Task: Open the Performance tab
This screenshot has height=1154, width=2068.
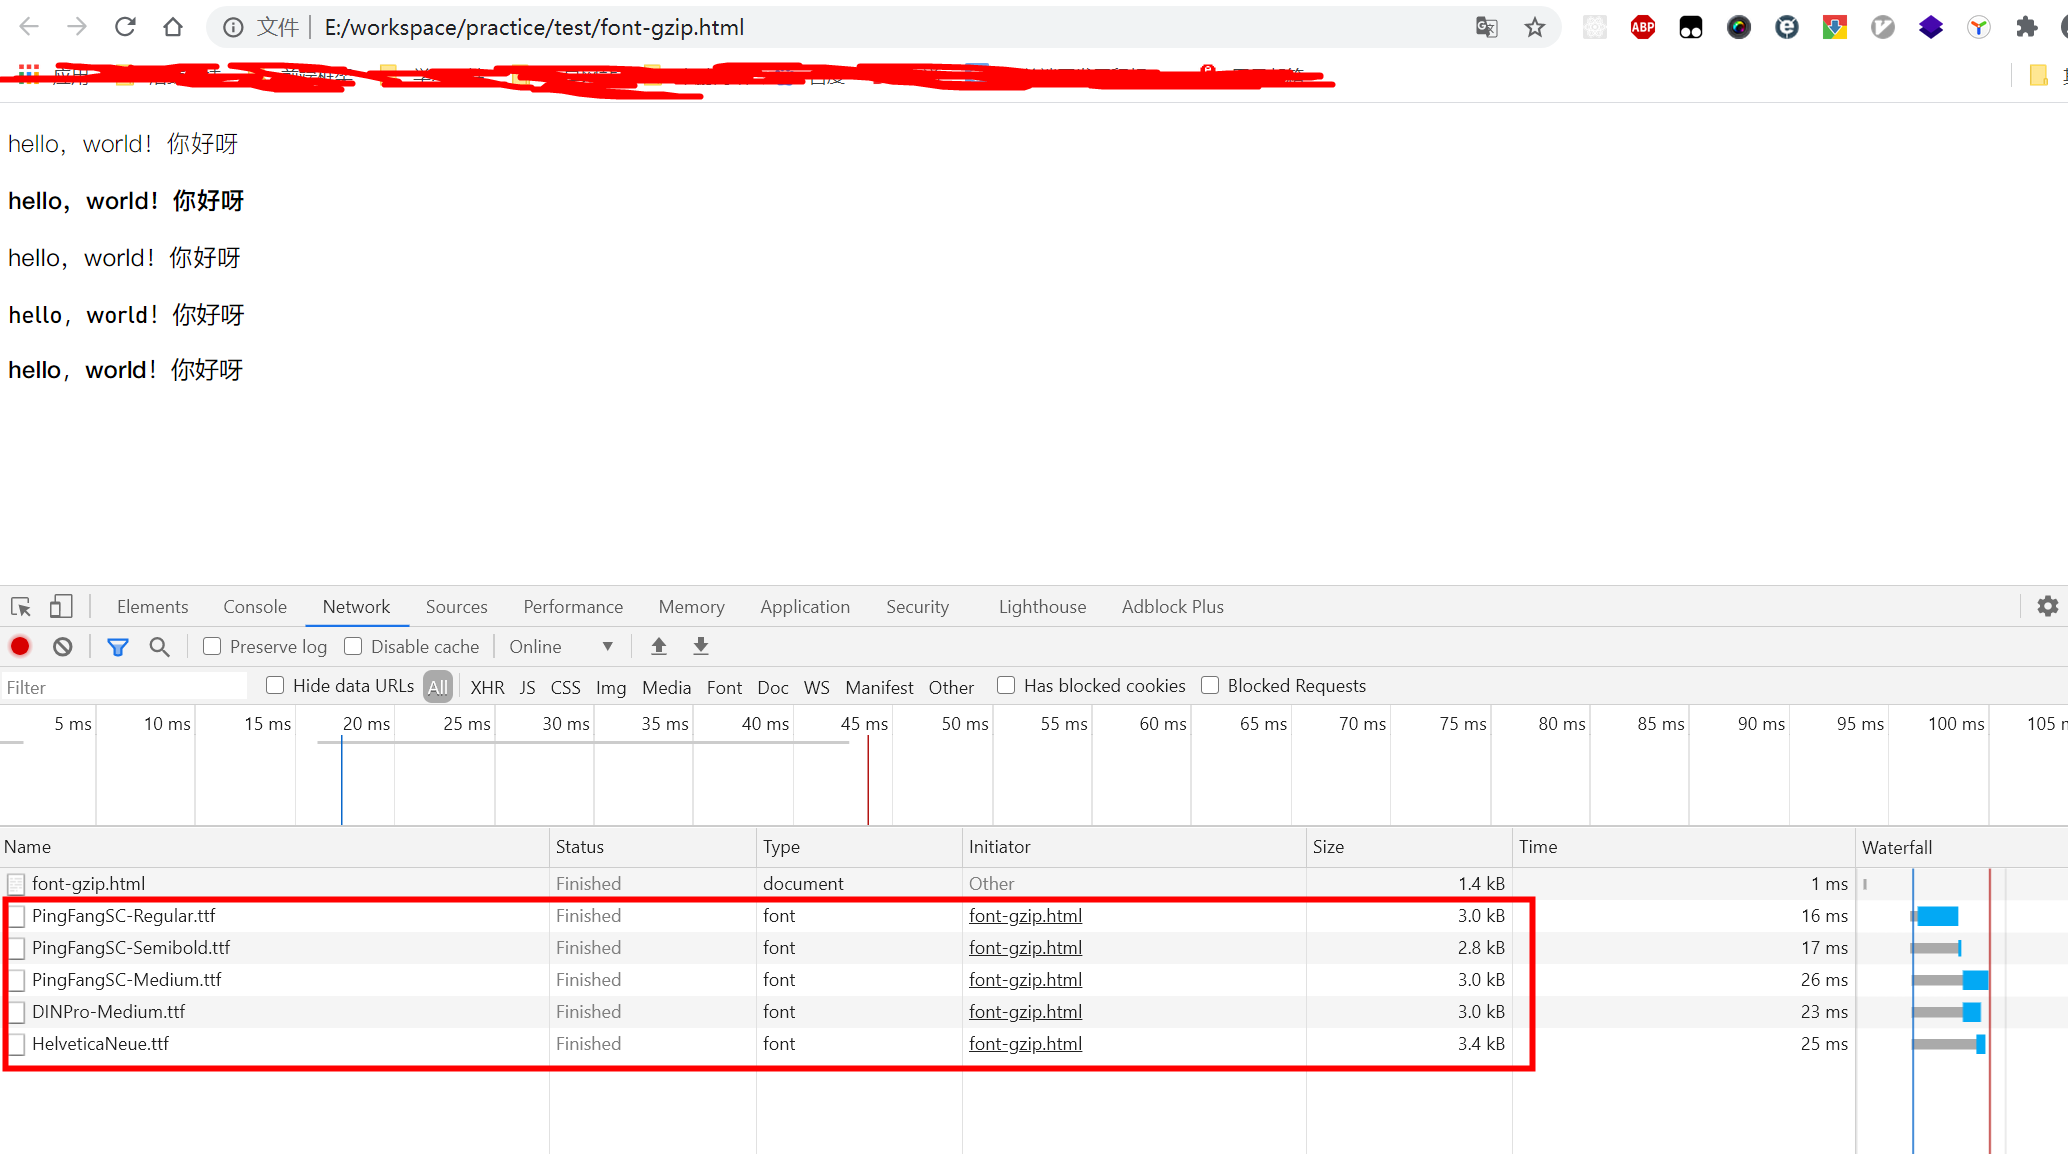Action: point(573,606)
